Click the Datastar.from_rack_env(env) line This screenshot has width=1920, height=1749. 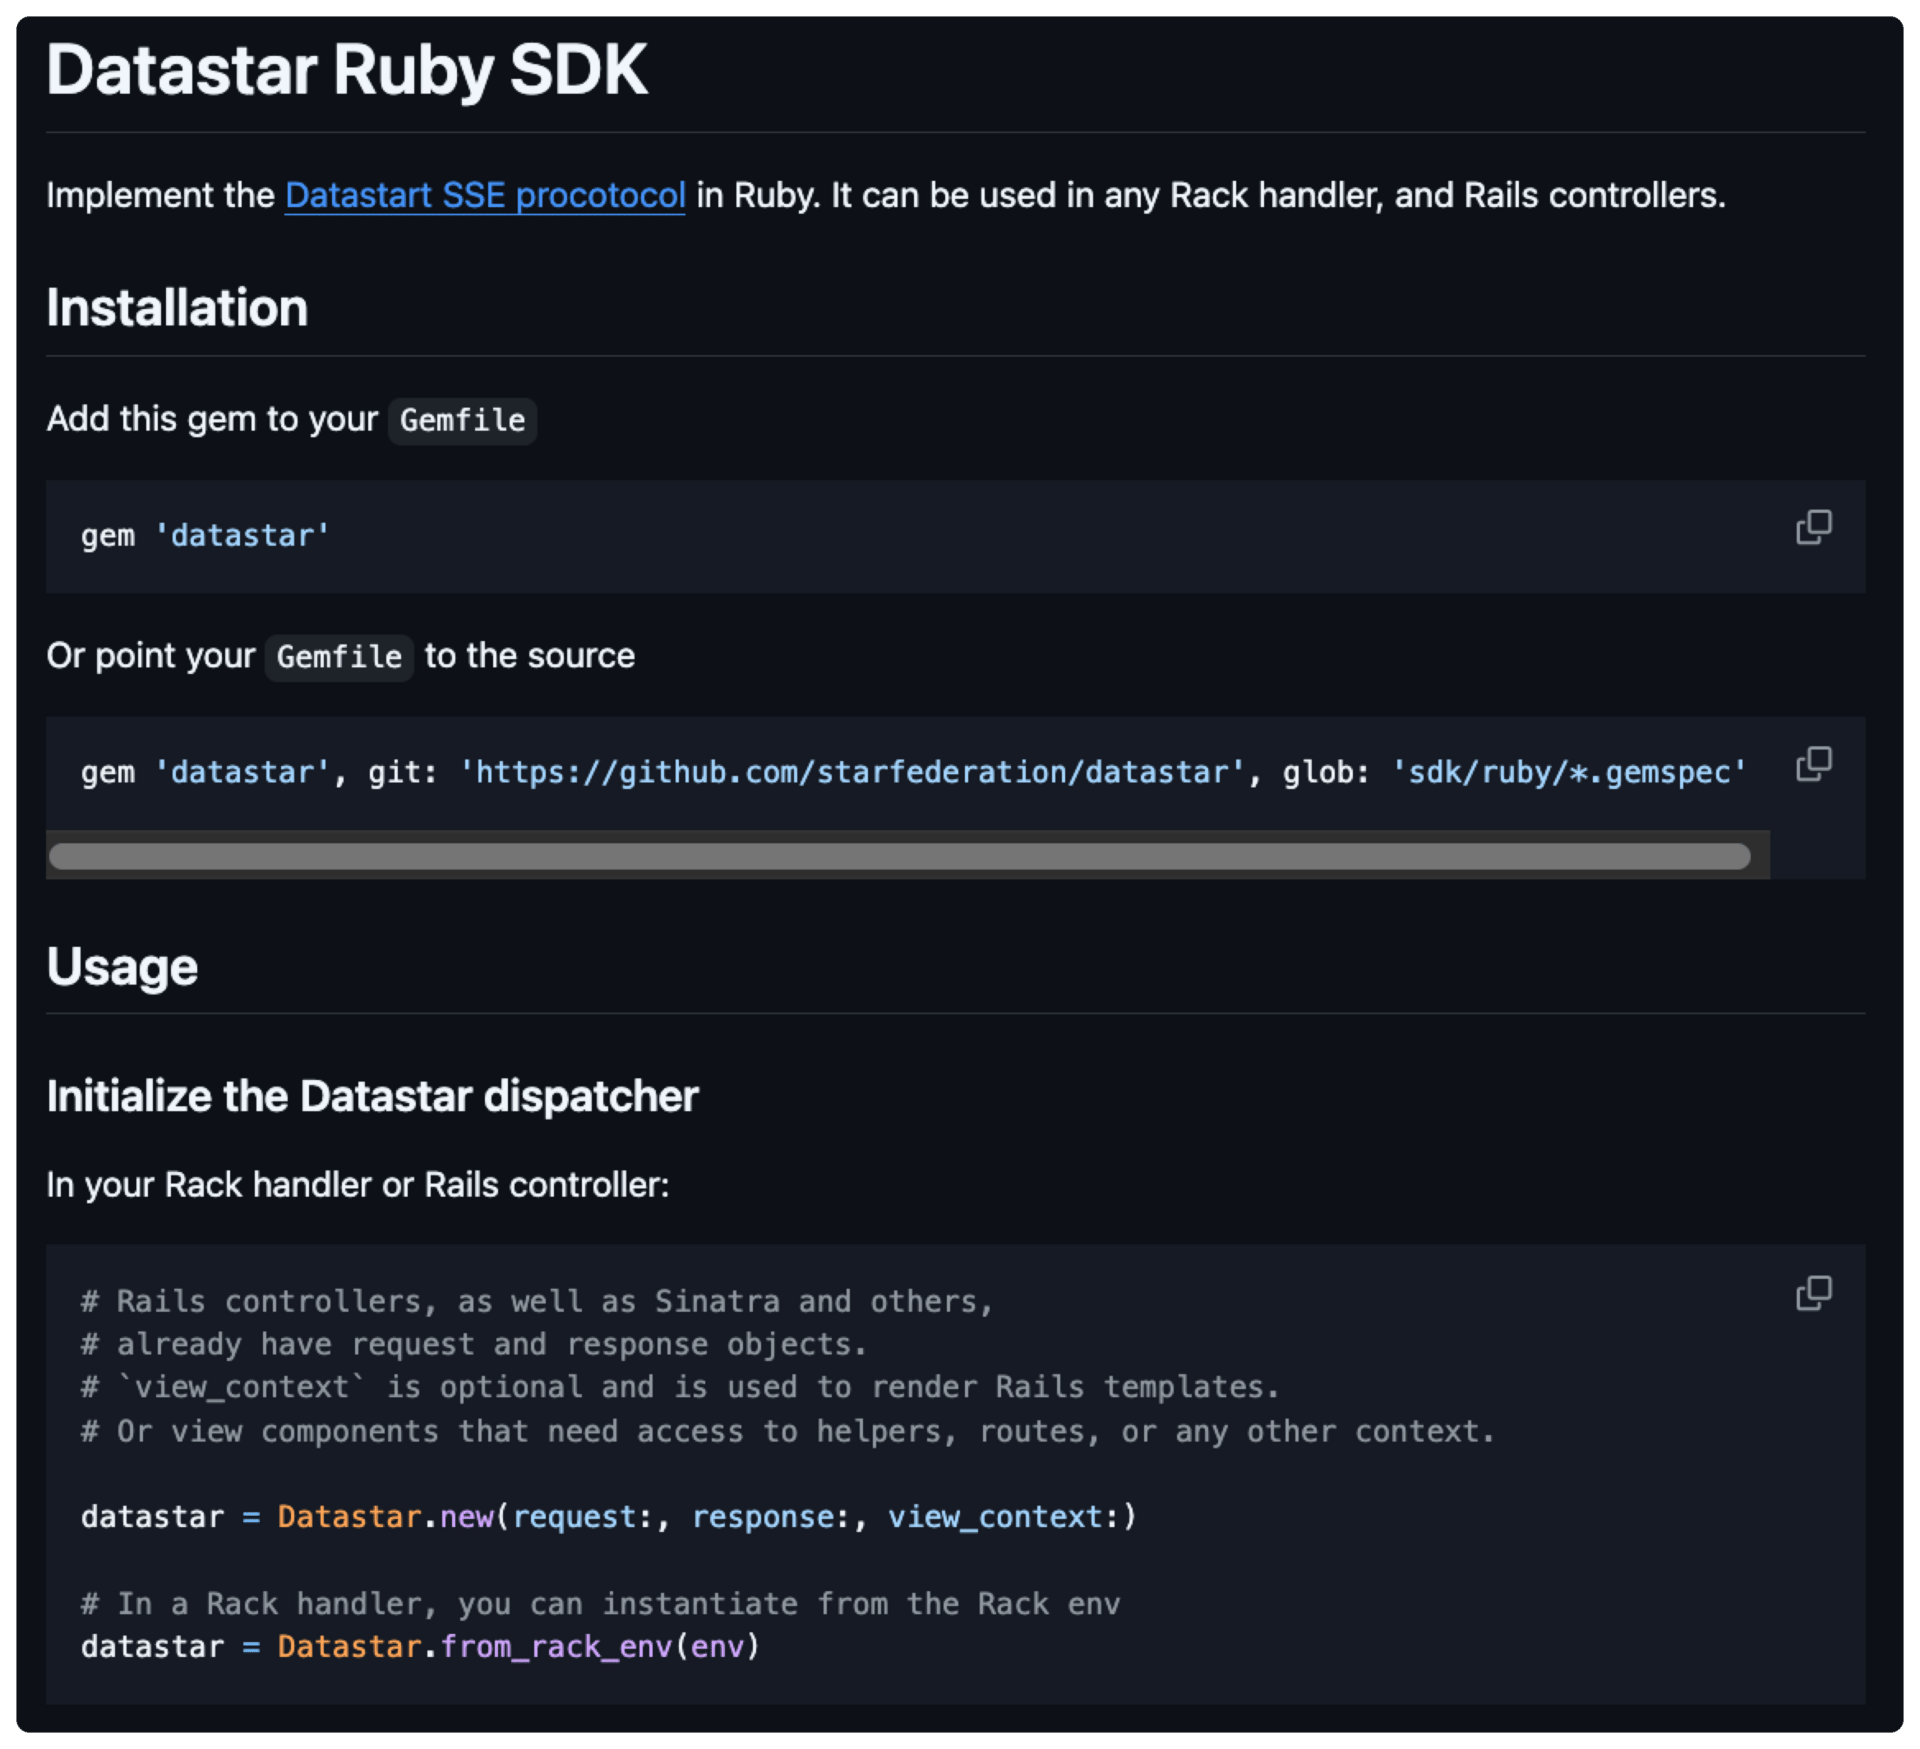[x=421, y=1646]
